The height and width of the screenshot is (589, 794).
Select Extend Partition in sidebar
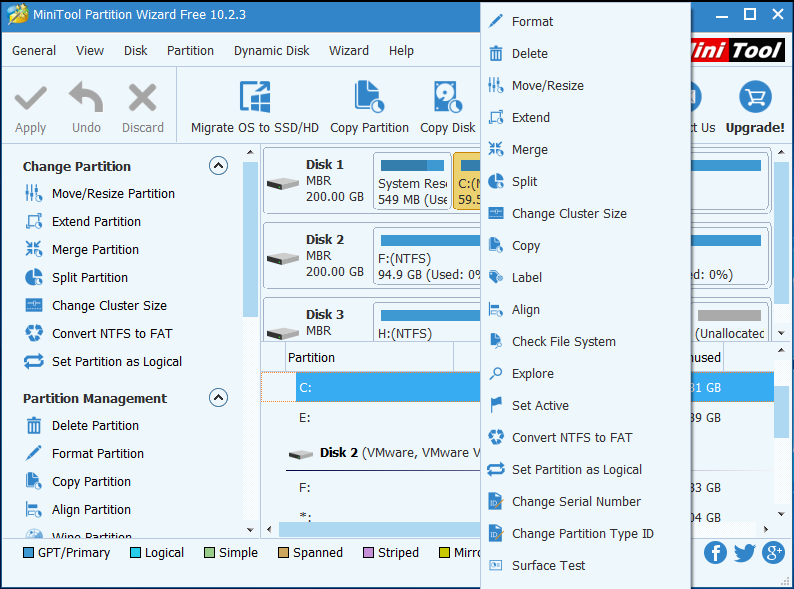click(x=83, y=221)
